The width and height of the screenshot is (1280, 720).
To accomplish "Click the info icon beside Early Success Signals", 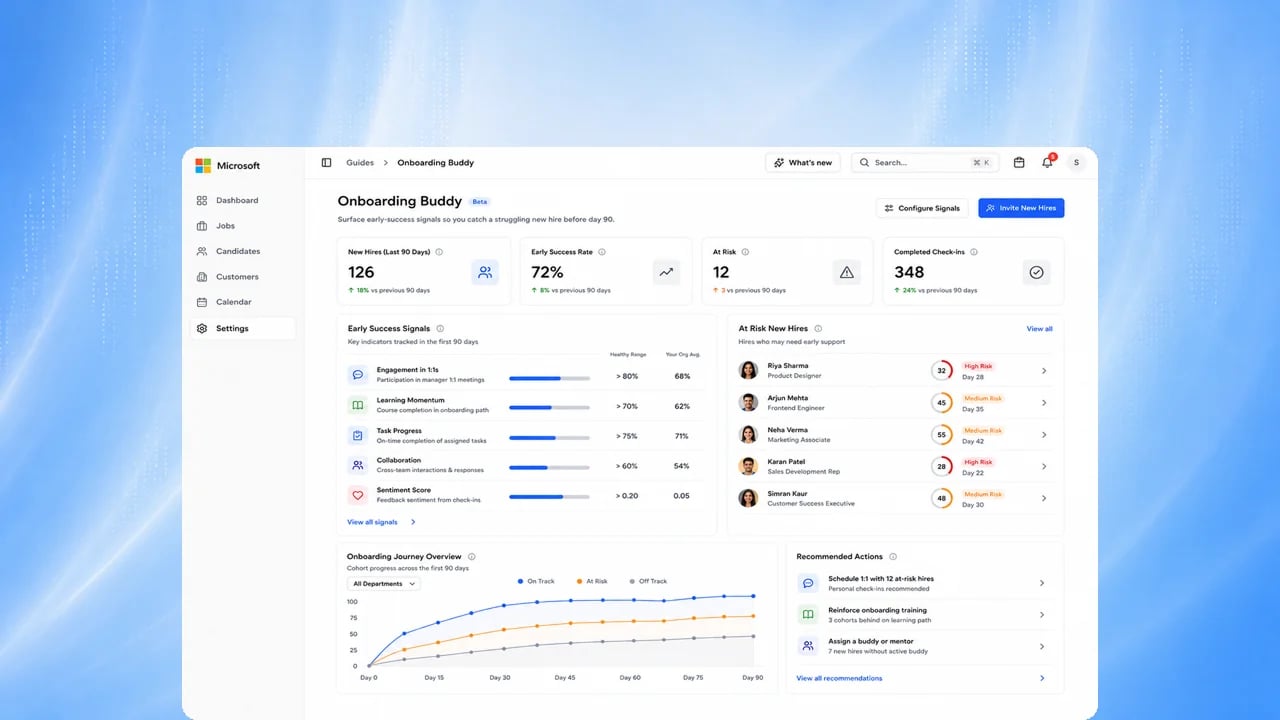I will (440, 328).
